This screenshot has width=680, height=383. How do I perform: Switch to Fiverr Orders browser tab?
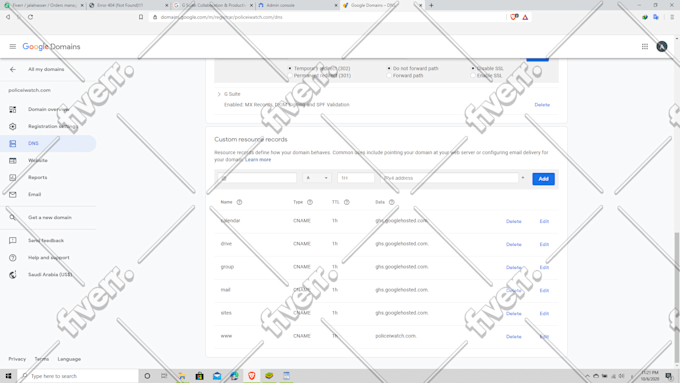(43, 5)
